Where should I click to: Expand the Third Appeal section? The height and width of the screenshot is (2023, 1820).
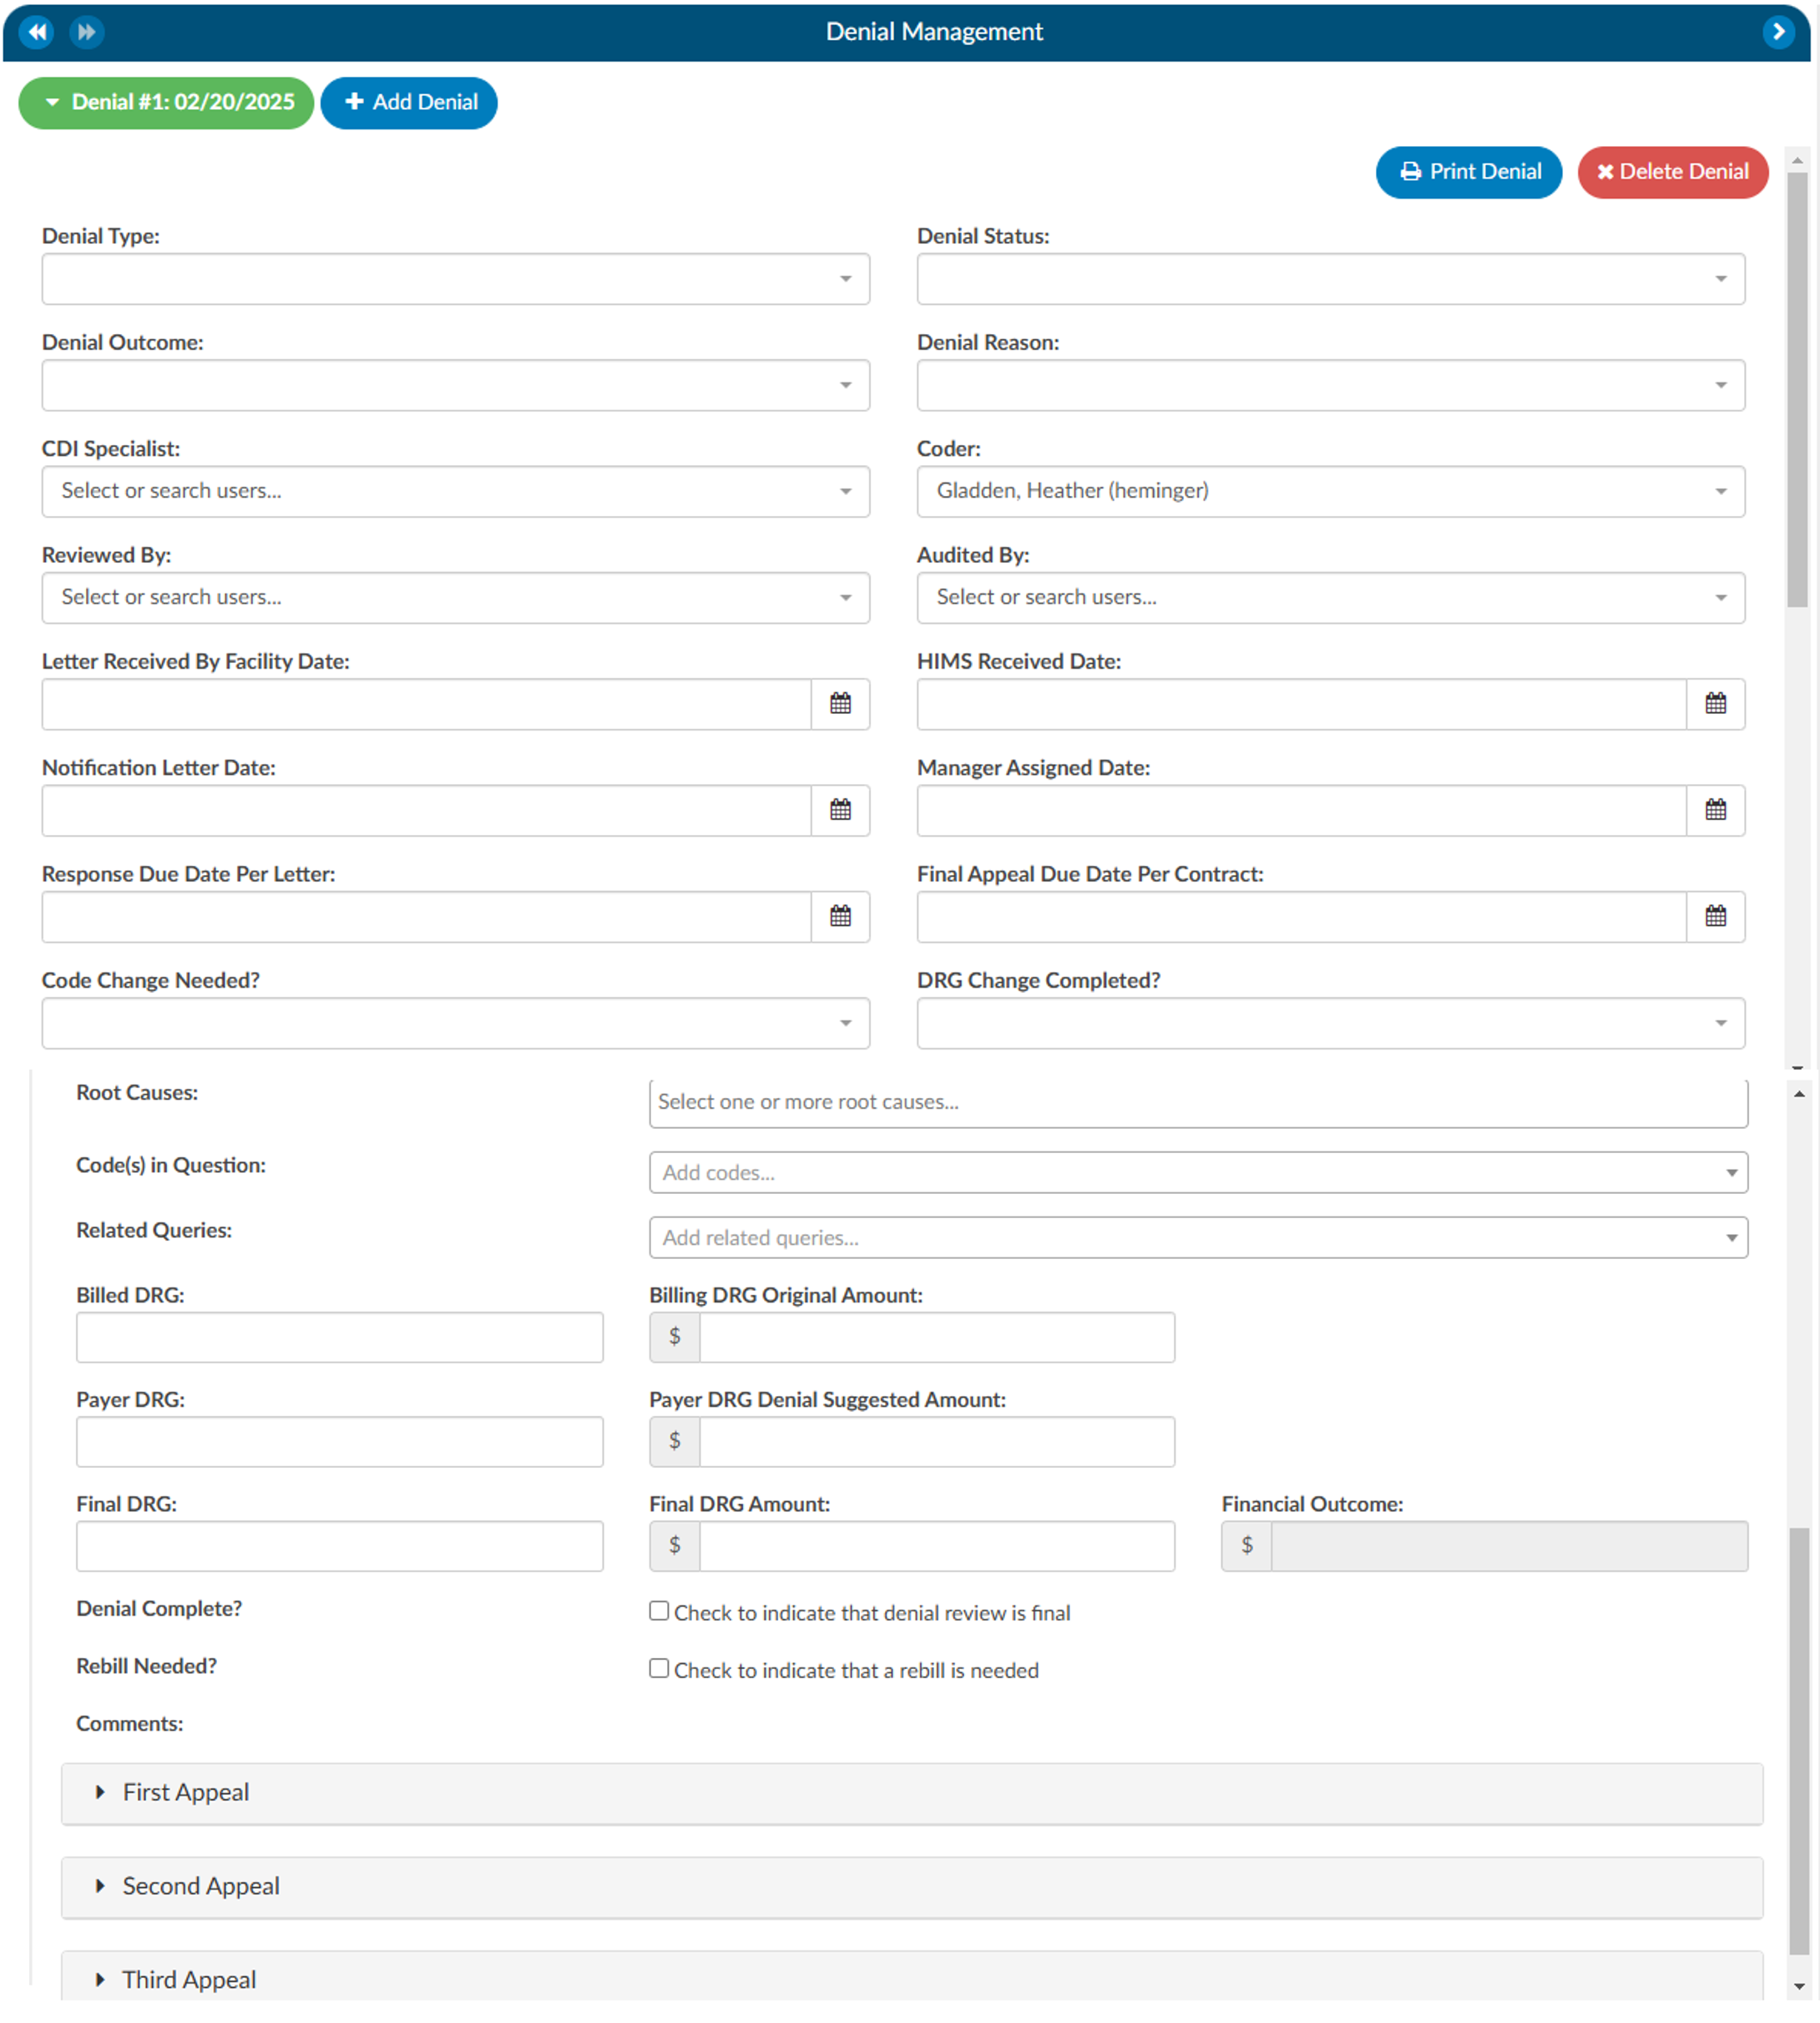coord(911,1978)
